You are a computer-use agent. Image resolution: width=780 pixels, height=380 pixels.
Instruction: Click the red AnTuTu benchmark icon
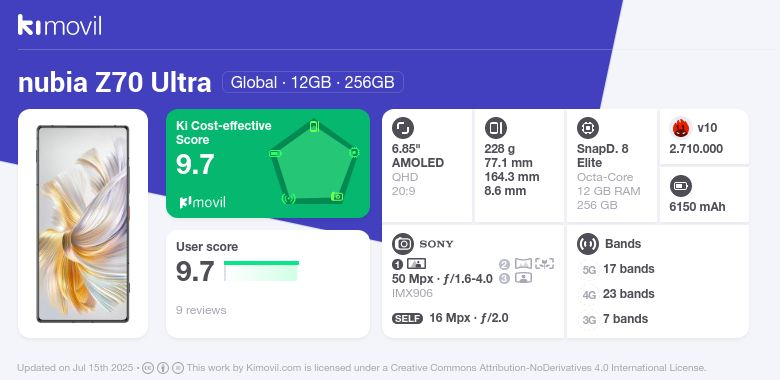pos(681,128)
